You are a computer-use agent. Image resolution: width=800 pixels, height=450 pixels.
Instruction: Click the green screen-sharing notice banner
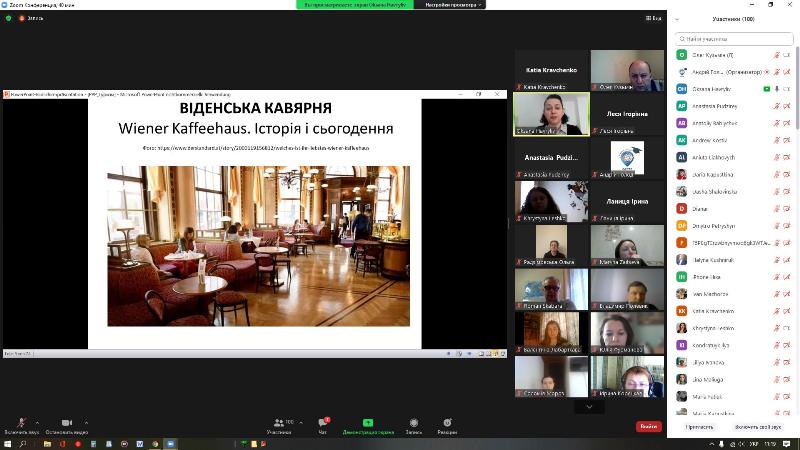tap(355, 5)
